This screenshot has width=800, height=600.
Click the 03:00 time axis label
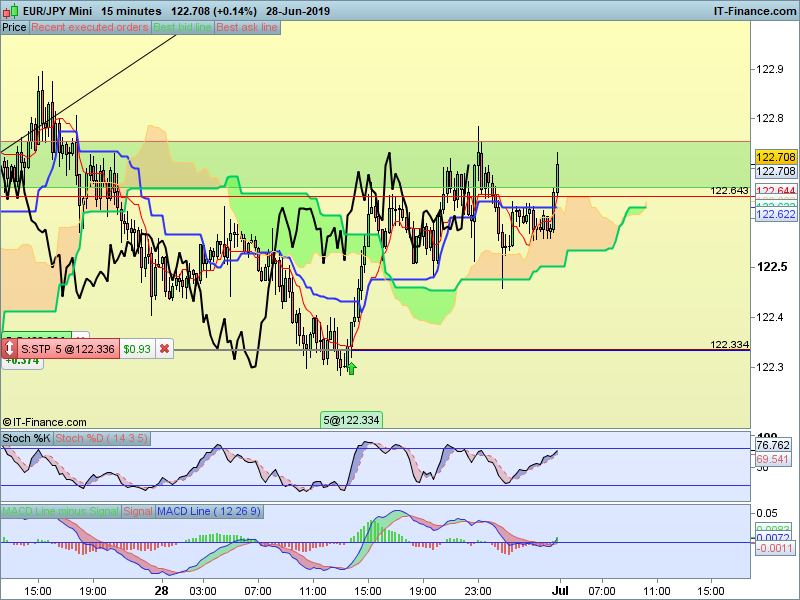pos(203,591)
